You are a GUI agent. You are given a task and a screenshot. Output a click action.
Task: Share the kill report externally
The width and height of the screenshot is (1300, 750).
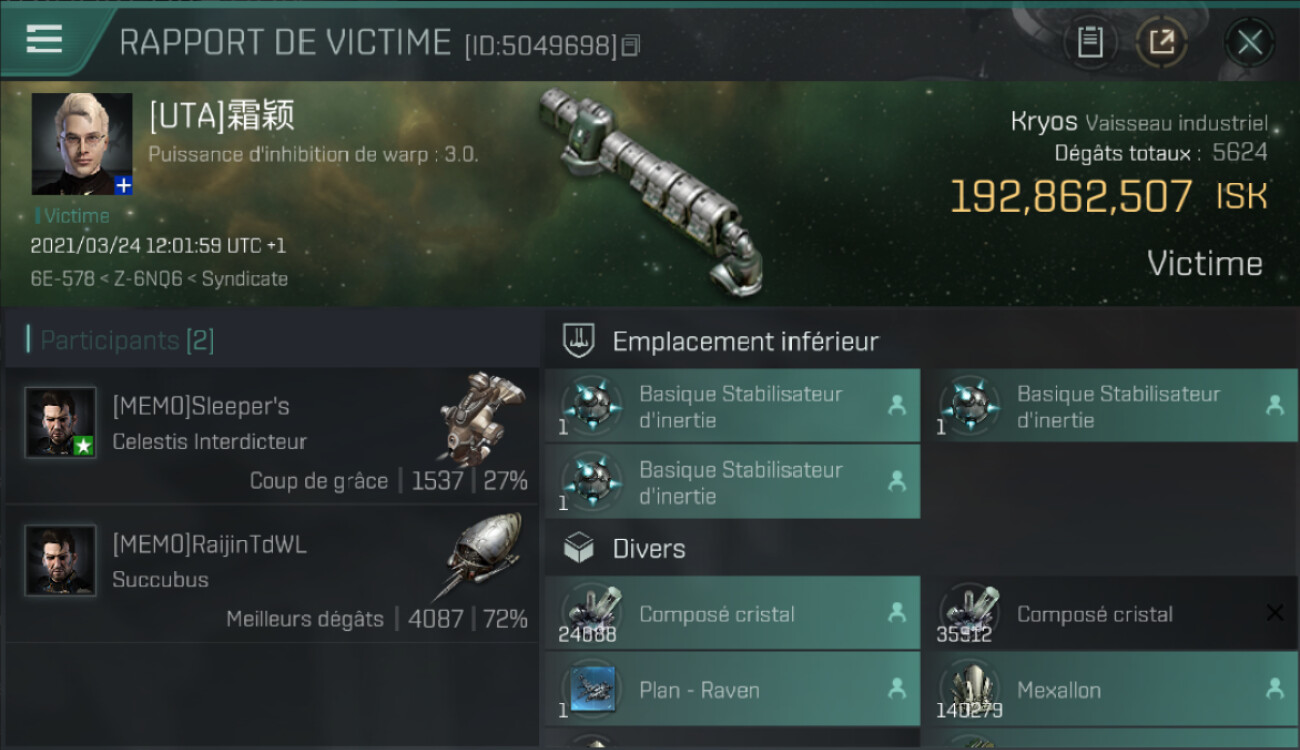pyautogui.click(x=1161, y=42)
